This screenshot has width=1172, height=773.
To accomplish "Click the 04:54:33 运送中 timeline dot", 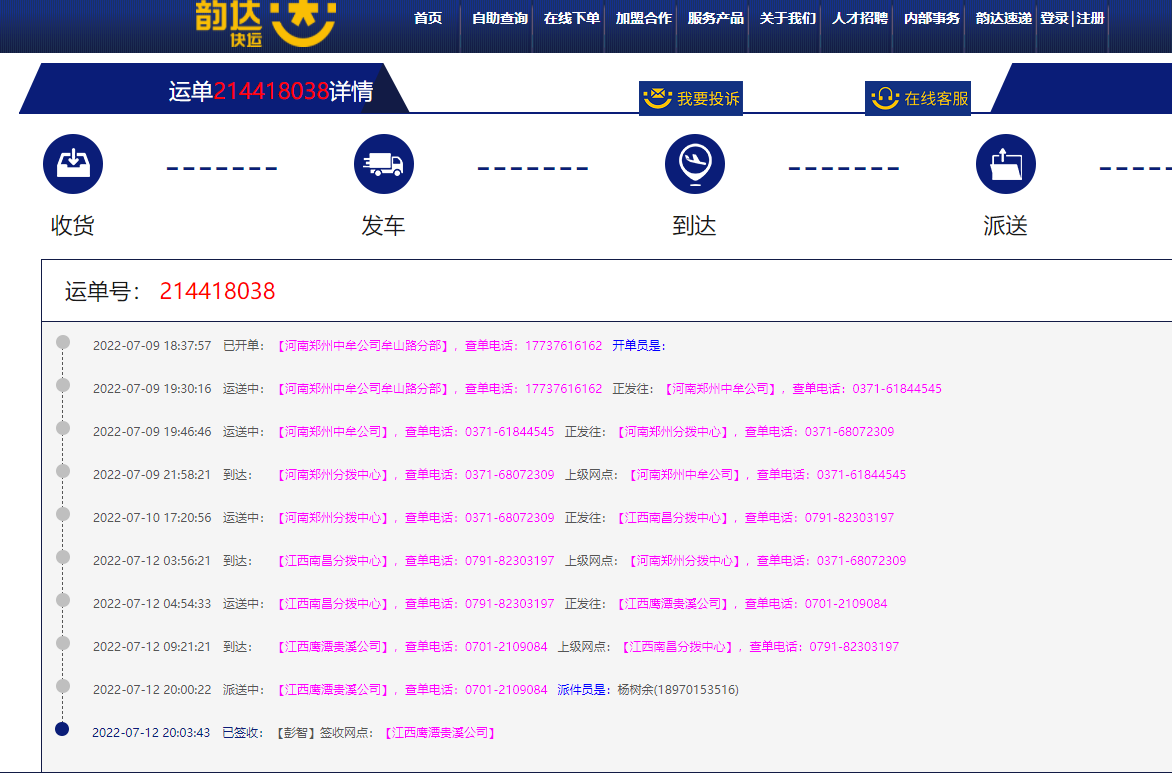I will [x=63, y=600].
